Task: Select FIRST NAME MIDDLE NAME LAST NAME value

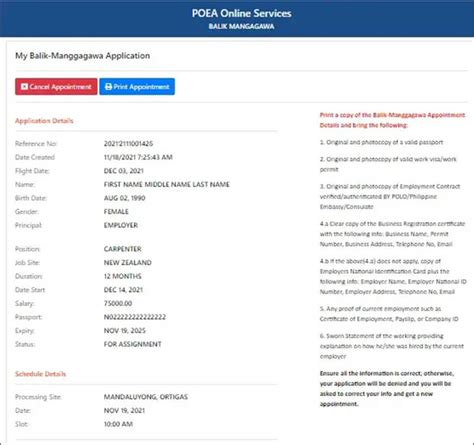Action: pos(167,184)
